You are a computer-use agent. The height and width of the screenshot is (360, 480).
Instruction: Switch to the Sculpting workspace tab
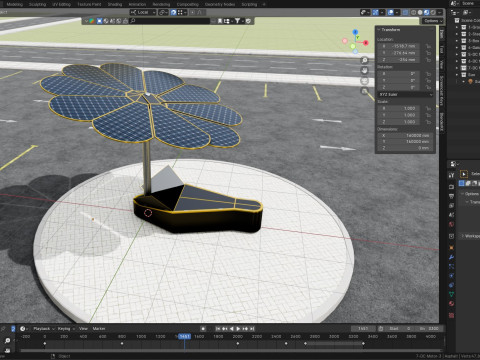pos(37,4)
